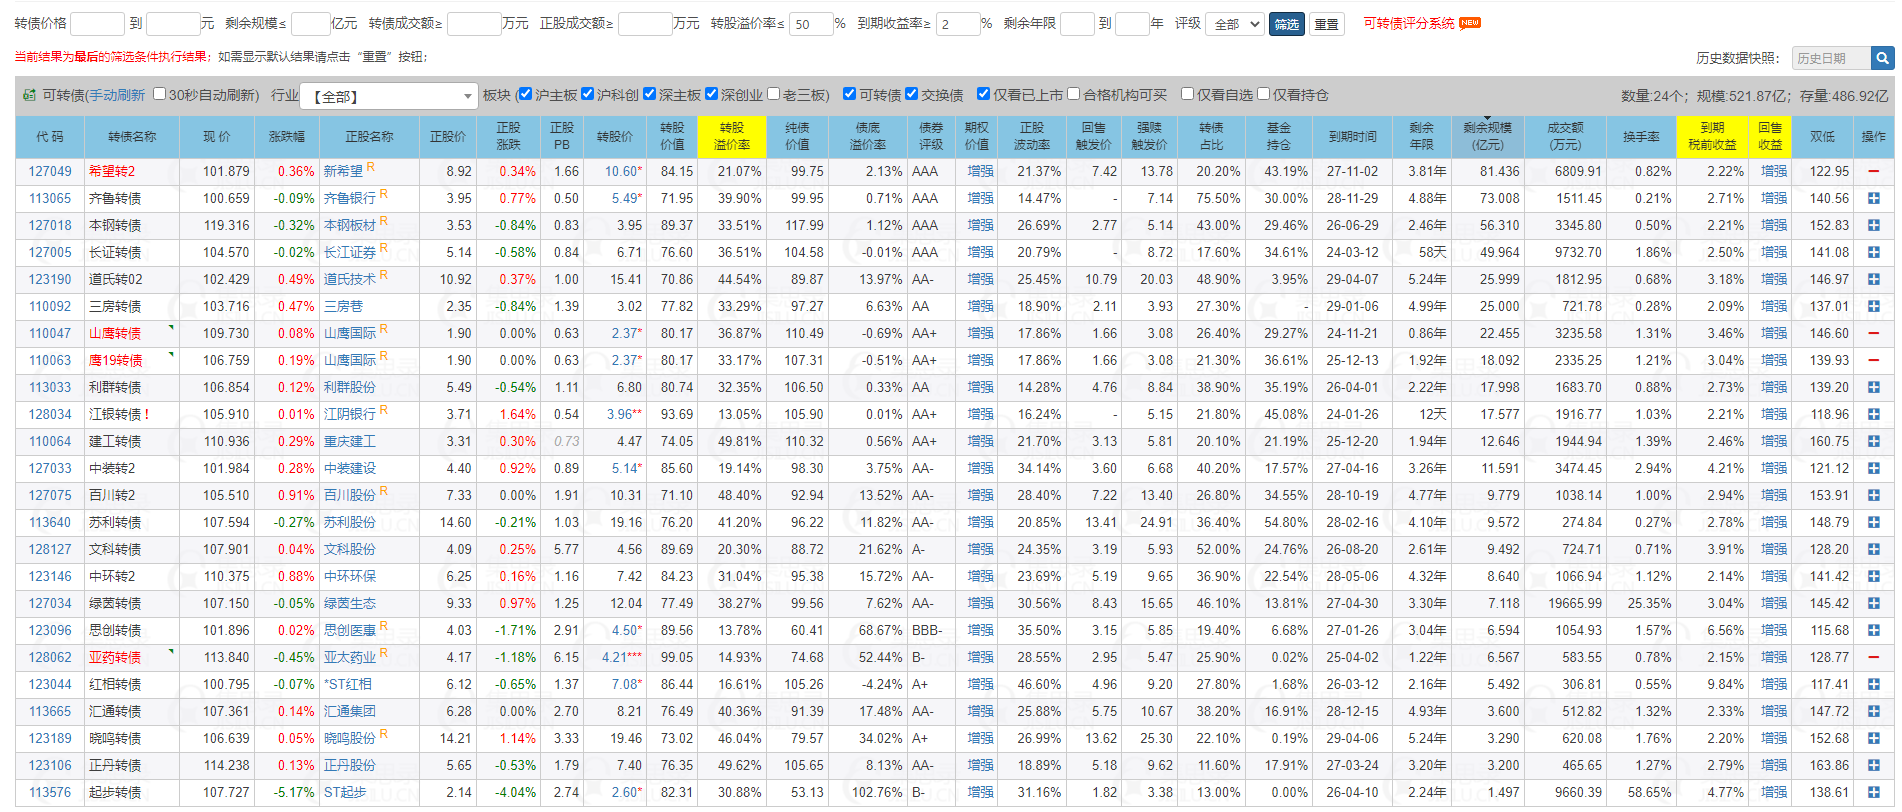Click the 手动刷新 link
The image size is (1902, 812).
coord(117,95)
